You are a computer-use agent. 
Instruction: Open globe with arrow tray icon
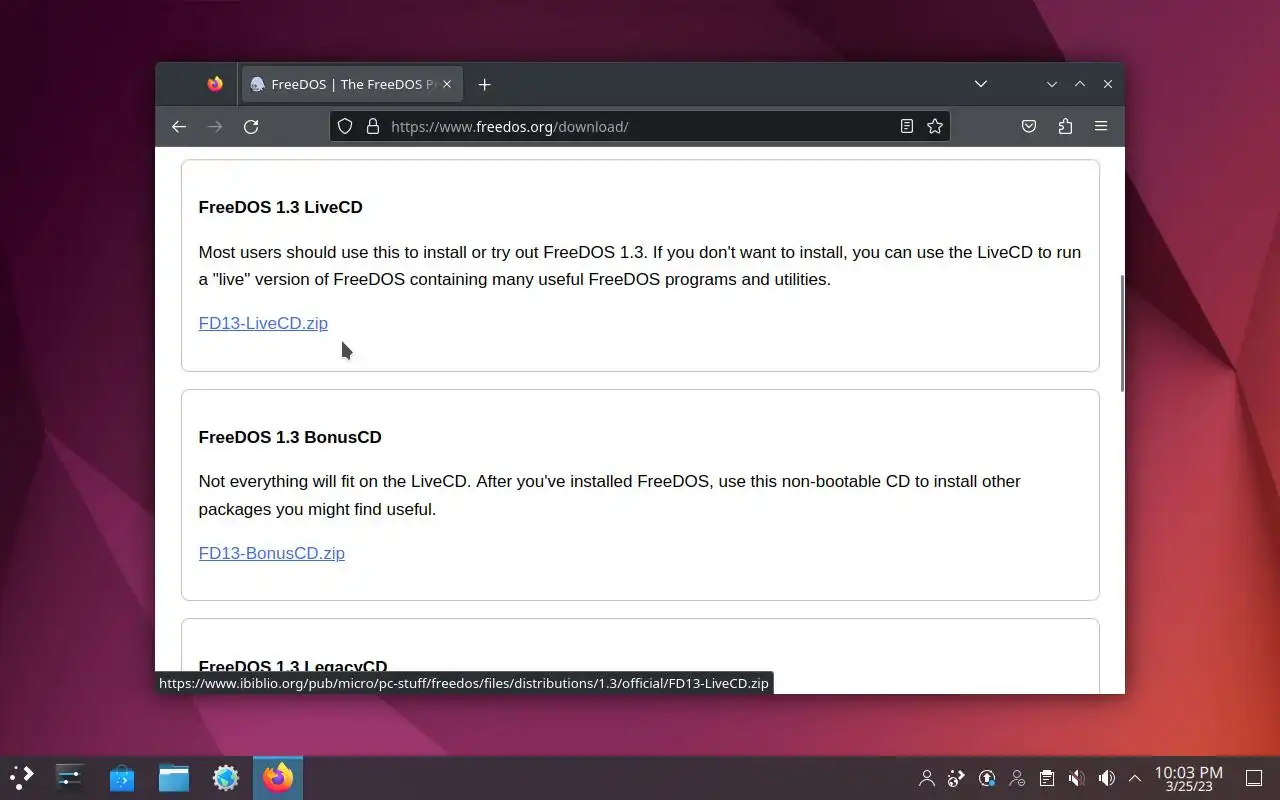[x=956, y=778]
